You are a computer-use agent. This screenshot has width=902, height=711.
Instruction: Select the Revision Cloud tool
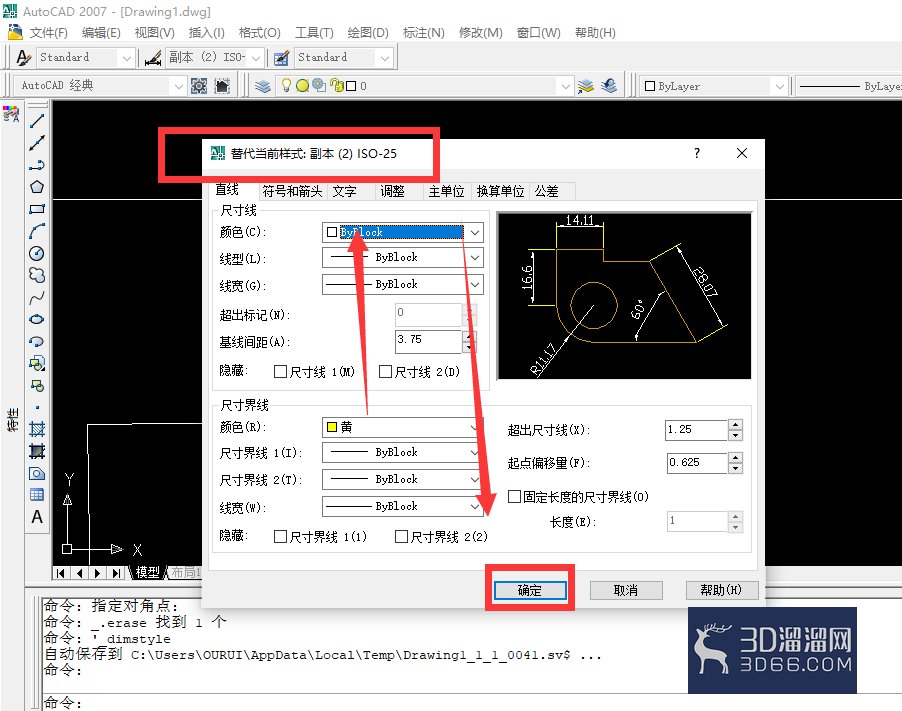[37, 275]
